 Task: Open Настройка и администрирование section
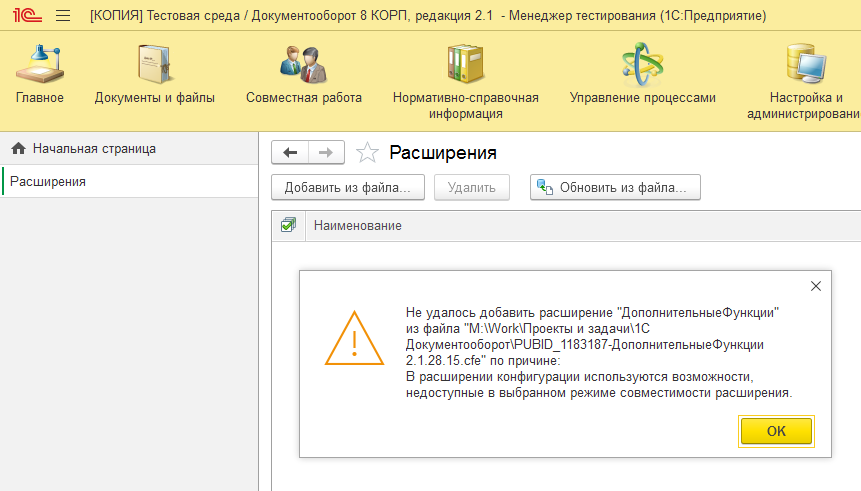[x=804, y=82]
